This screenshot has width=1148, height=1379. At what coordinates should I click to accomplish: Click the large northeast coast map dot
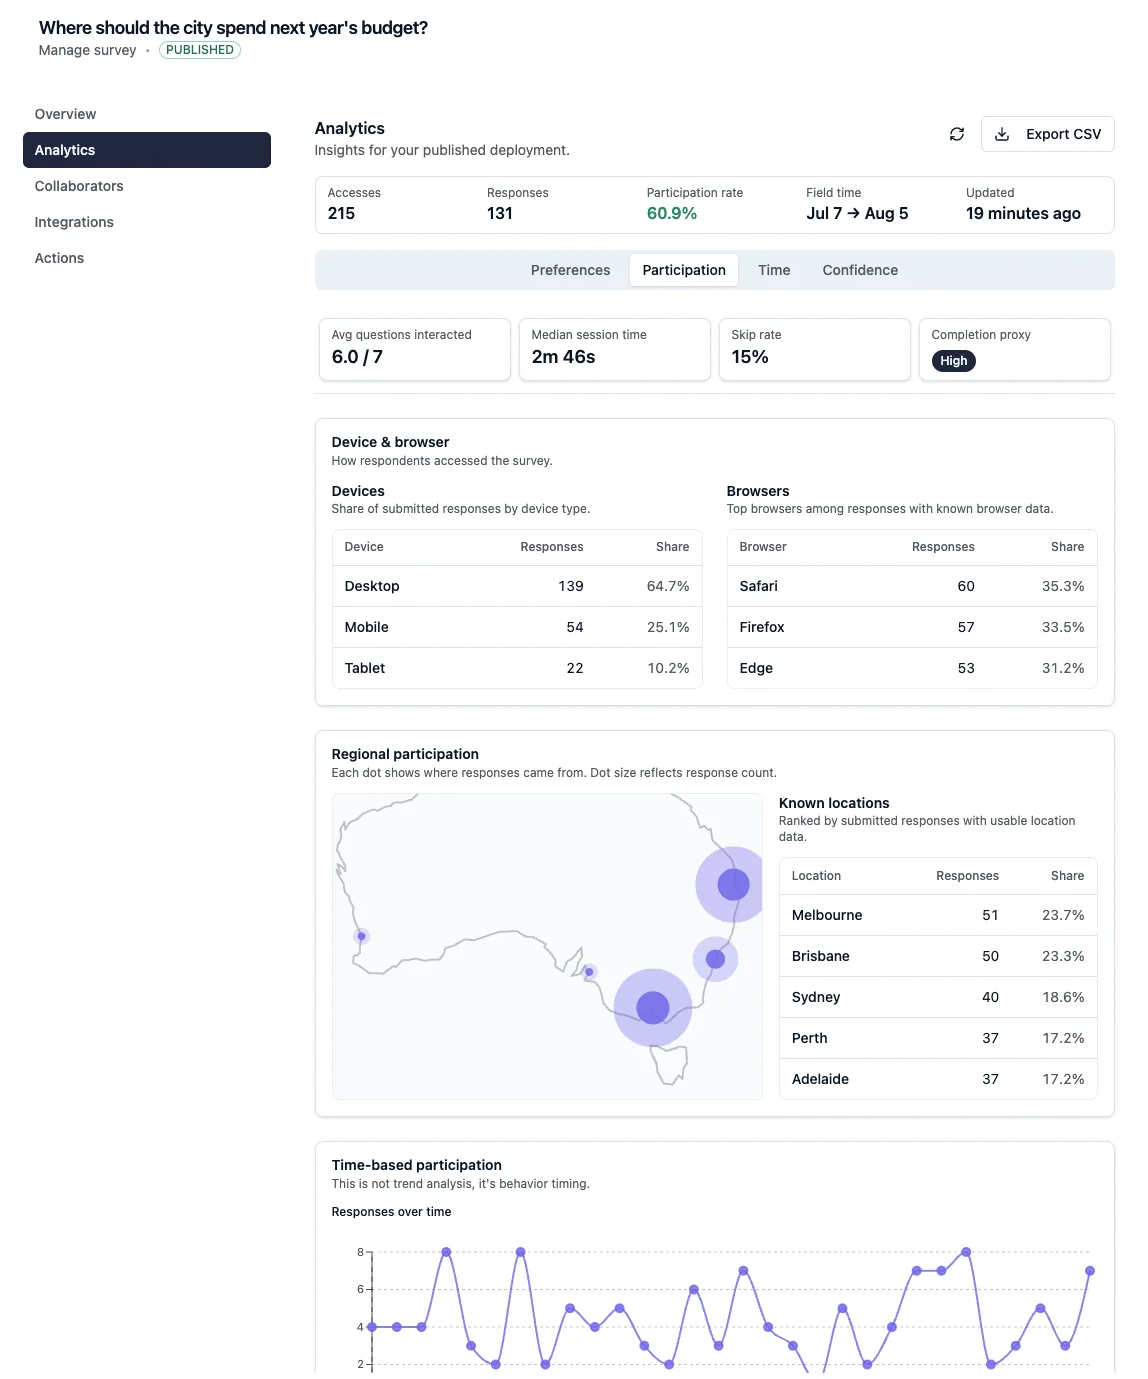coord(733,884)
